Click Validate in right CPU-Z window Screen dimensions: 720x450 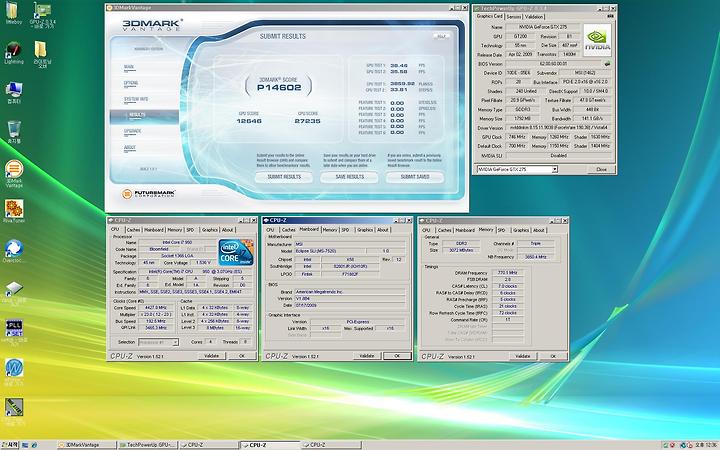click(522, 356)
